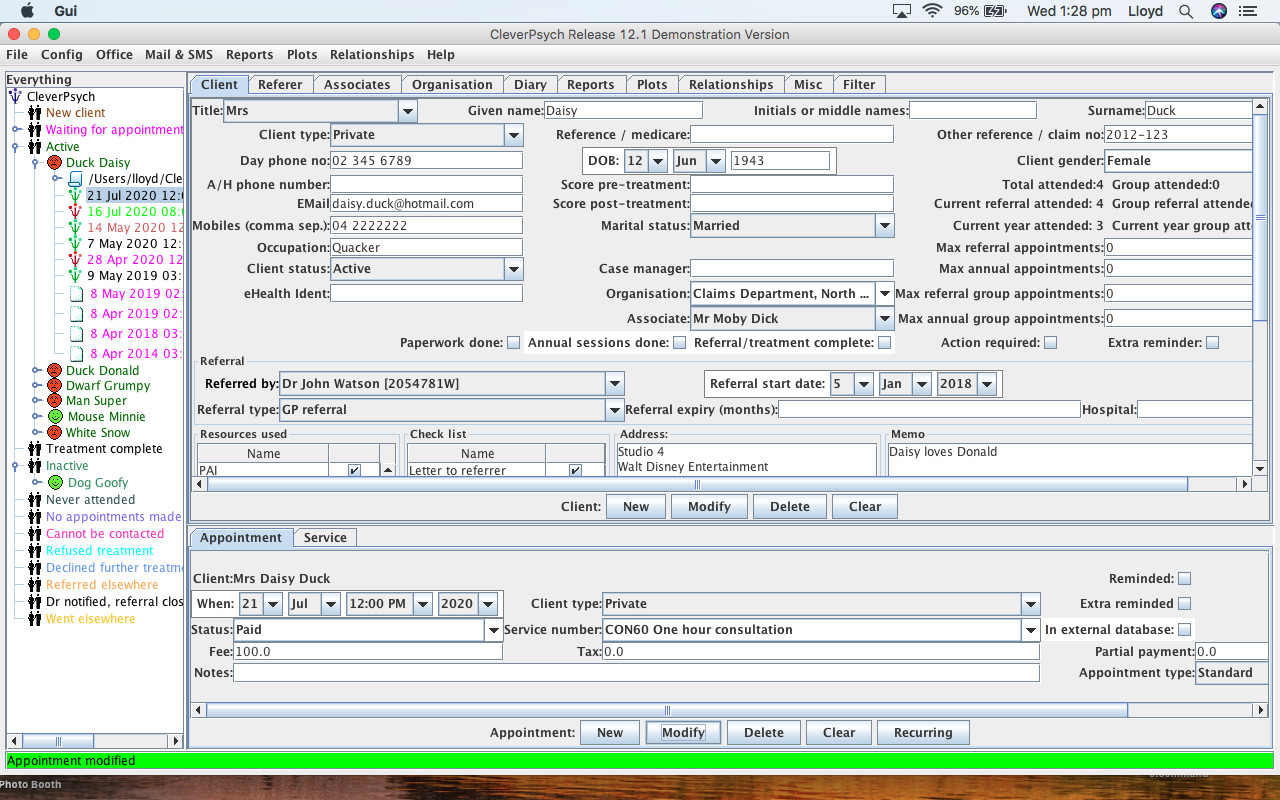Tick the Referral/treatment complete checkbox
This screenshot has height=800, width=1280.
pos(883,343)
